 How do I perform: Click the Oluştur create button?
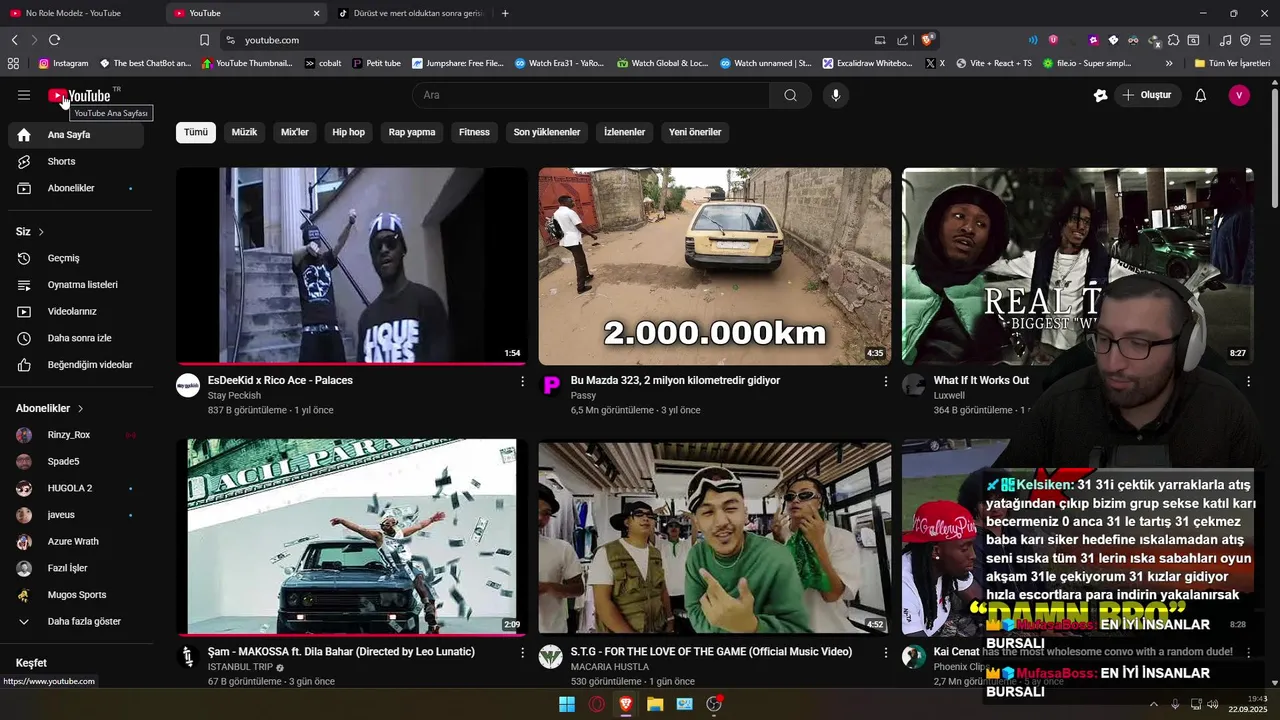tap(1146, 95)
